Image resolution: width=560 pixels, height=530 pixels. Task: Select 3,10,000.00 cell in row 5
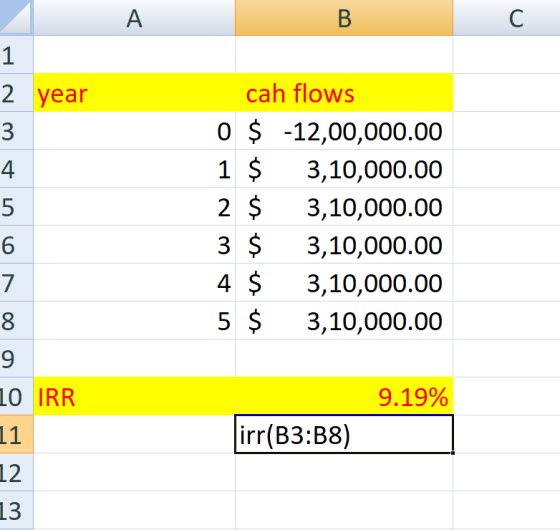point(344,206)
